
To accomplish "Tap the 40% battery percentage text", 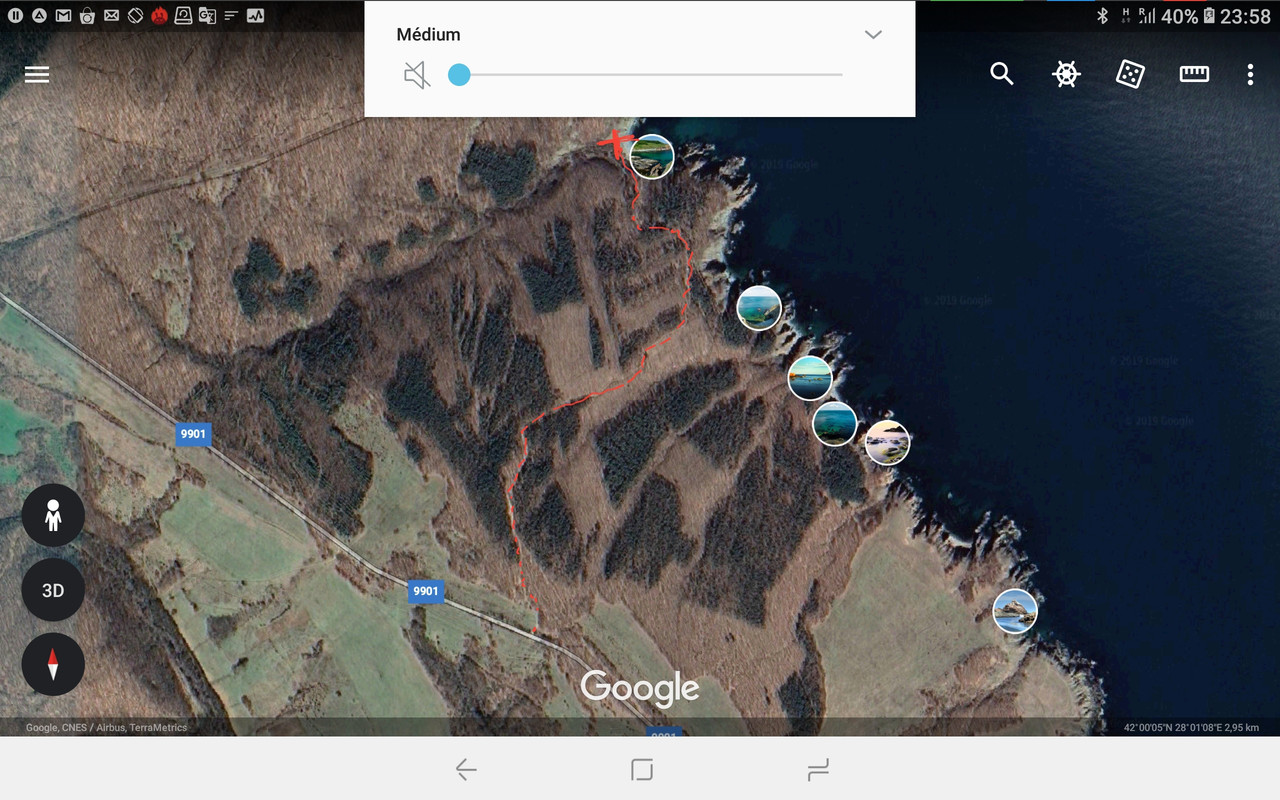I will tap(1180, 16).
